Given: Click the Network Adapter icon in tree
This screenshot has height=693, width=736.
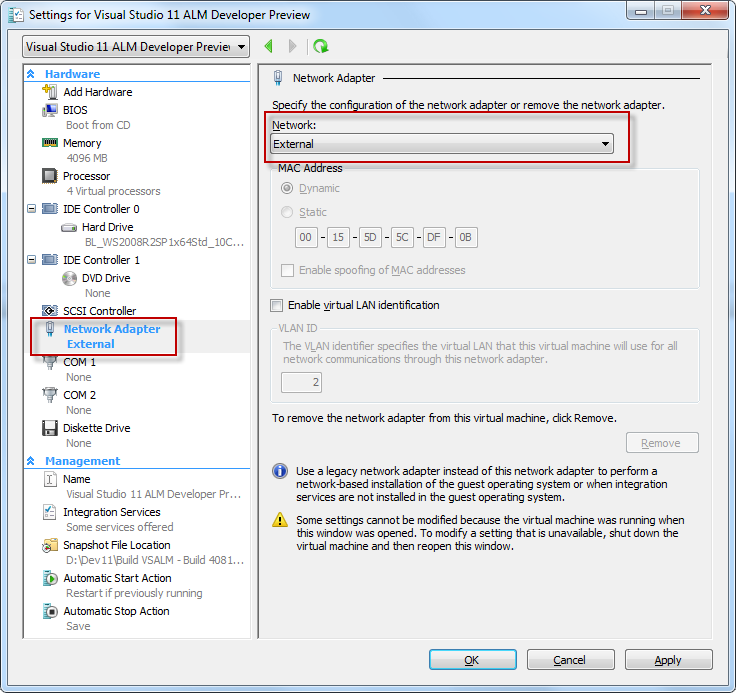Looking at the screenshot, I should click(x=50, y=329).
